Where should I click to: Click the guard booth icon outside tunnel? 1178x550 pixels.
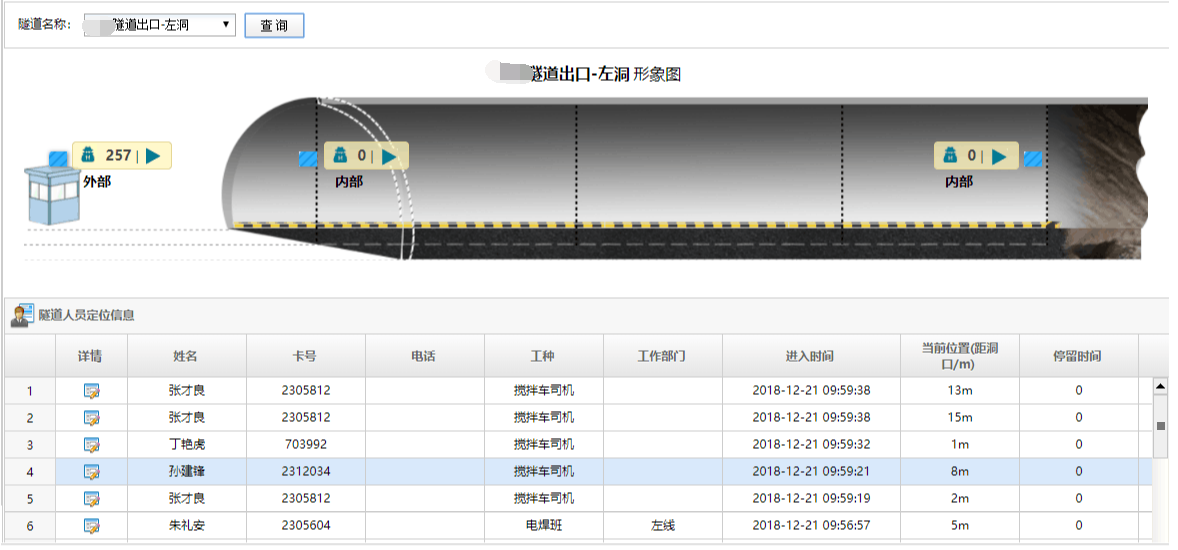coord(53,195)
